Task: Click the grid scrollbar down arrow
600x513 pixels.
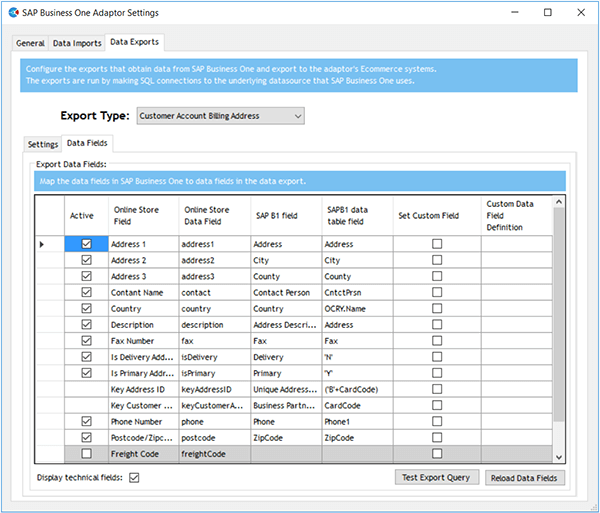Action: 559,457
